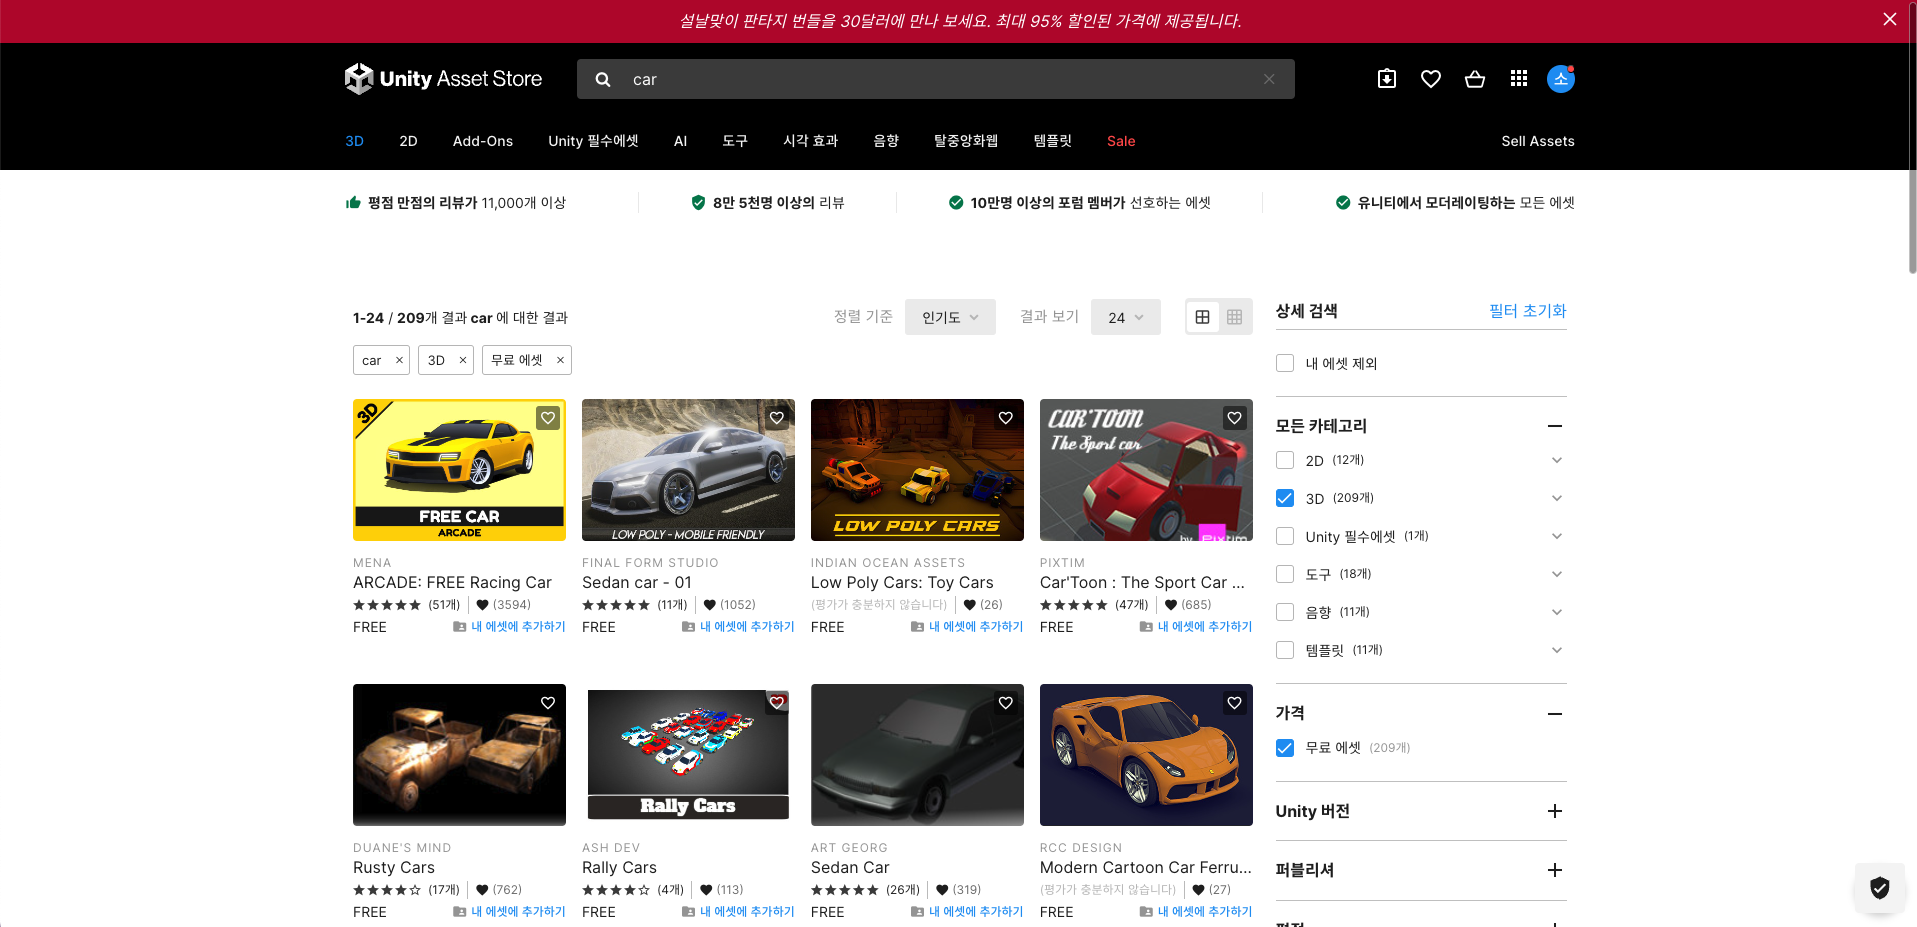Favorite Low Poly Cars: Toy Cars heart icon

point(1006,418)
